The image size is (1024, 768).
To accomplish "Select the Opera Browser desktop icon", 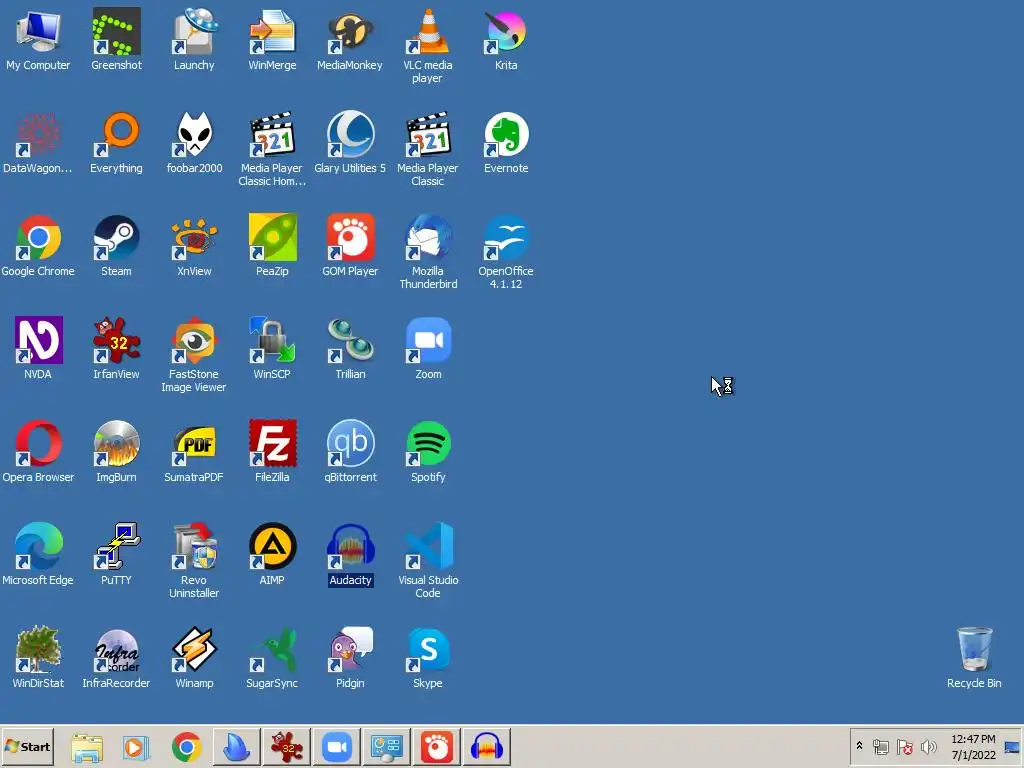I will tap(38, 451).
